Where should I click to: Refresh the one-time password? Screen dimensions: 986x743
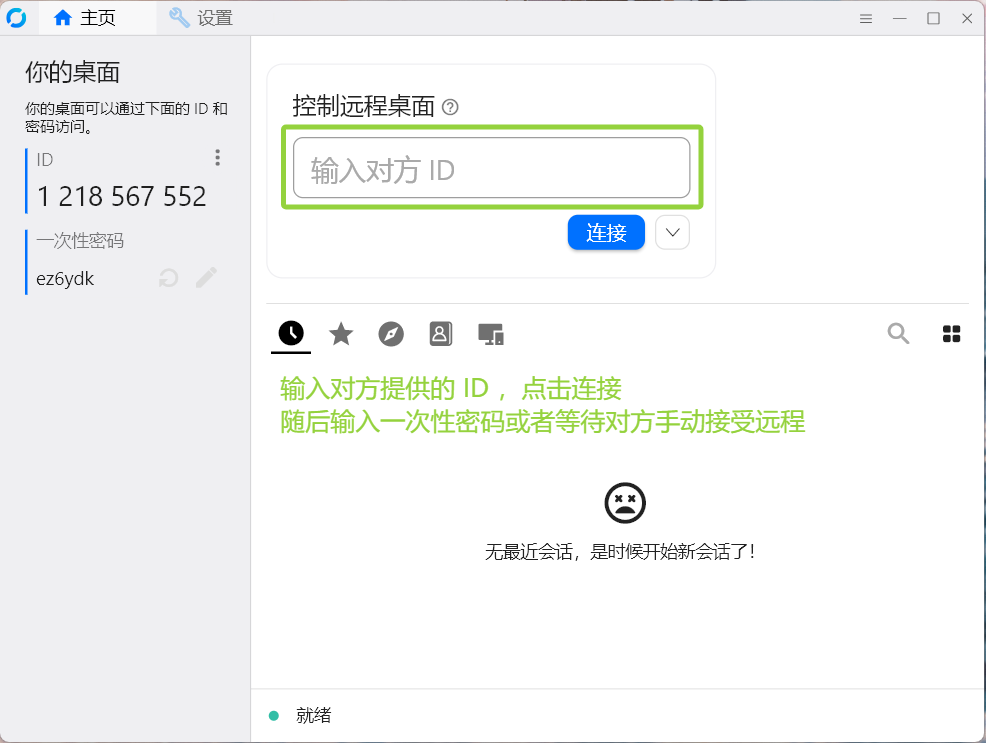pyautogui.click(x=169, y=278)
